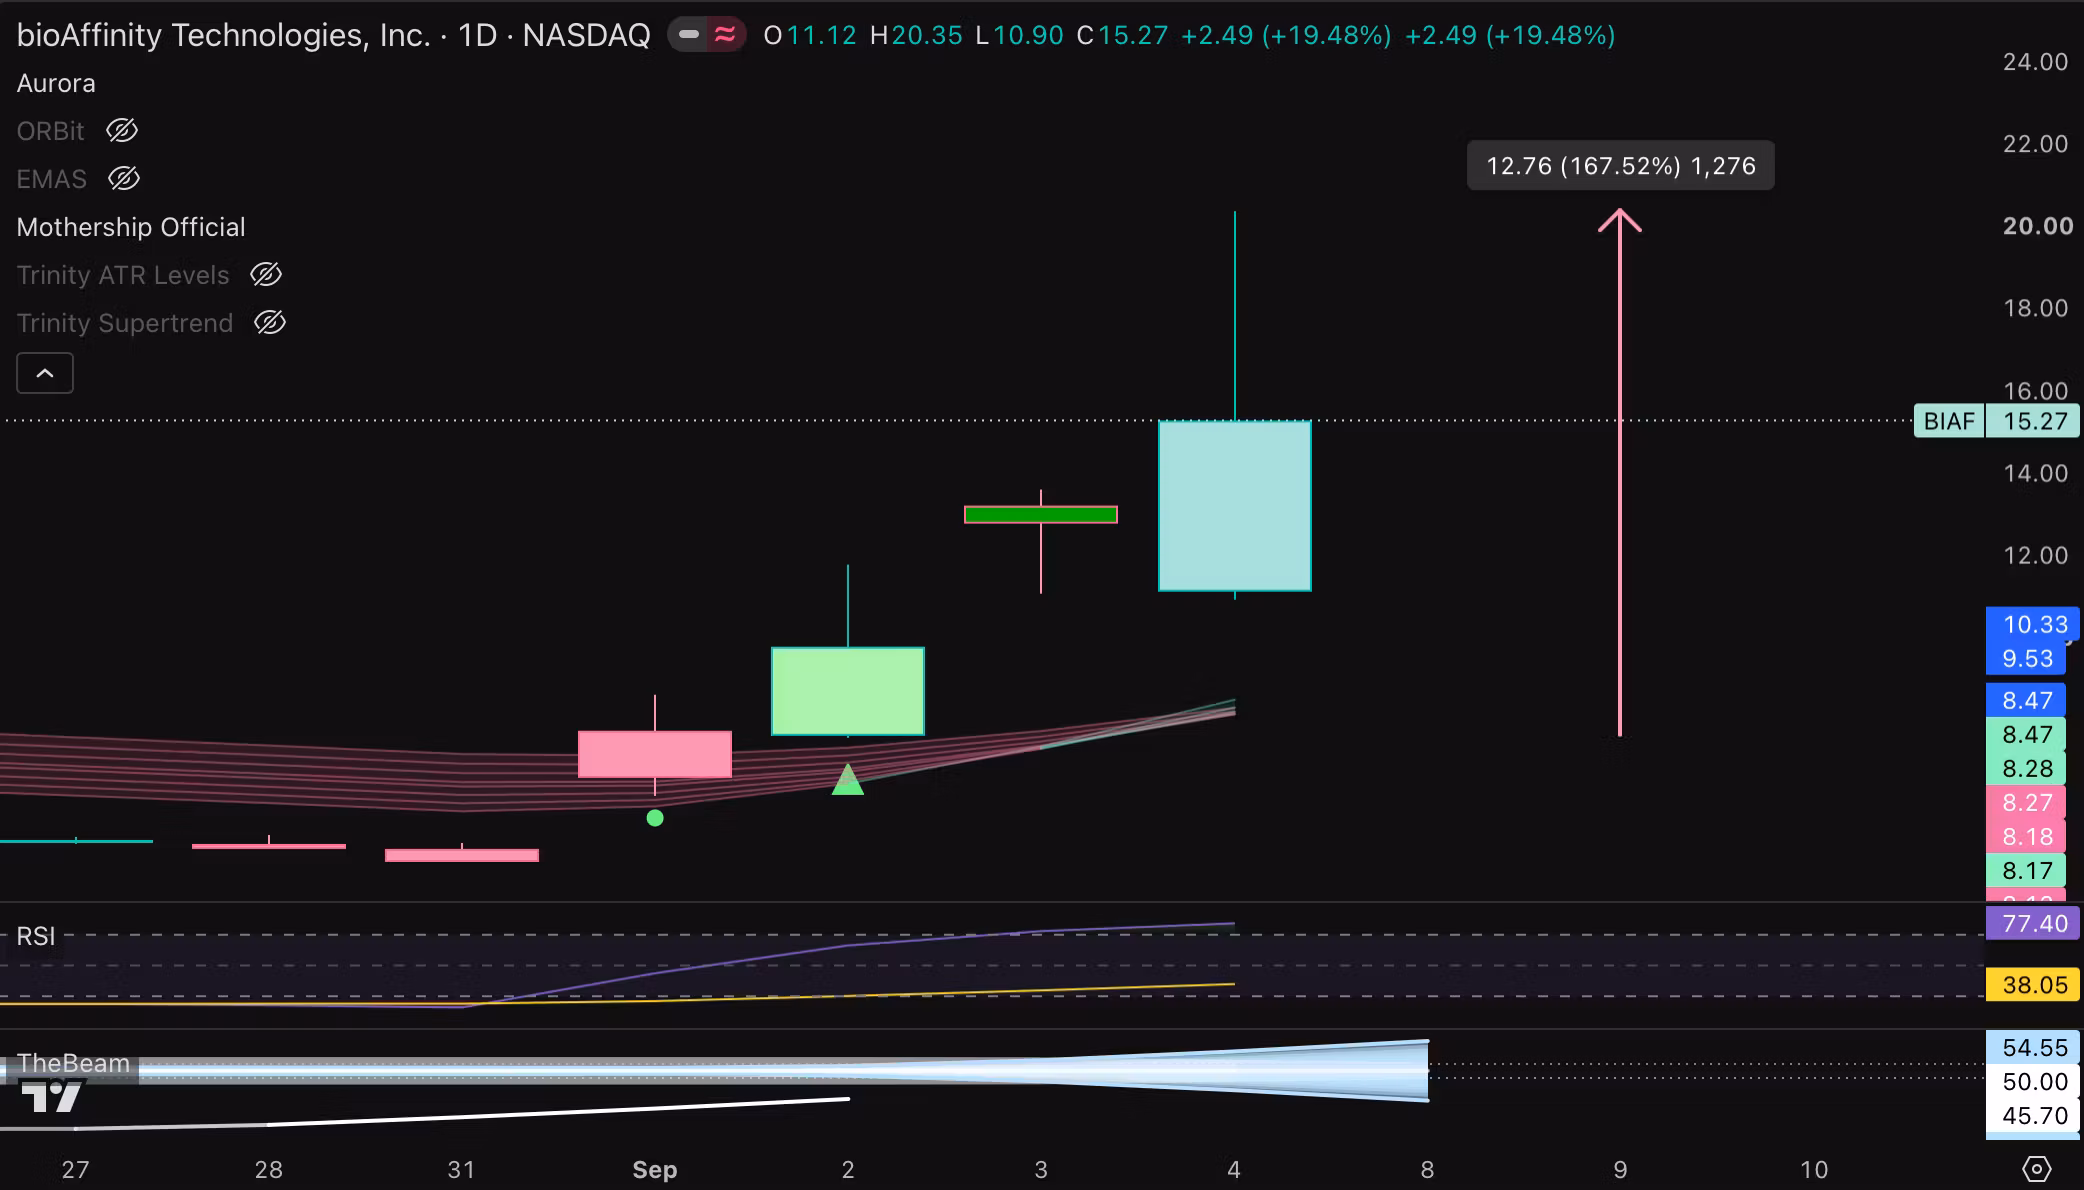Unhide the Trinity ATR Levels indicator

[266, 275]
